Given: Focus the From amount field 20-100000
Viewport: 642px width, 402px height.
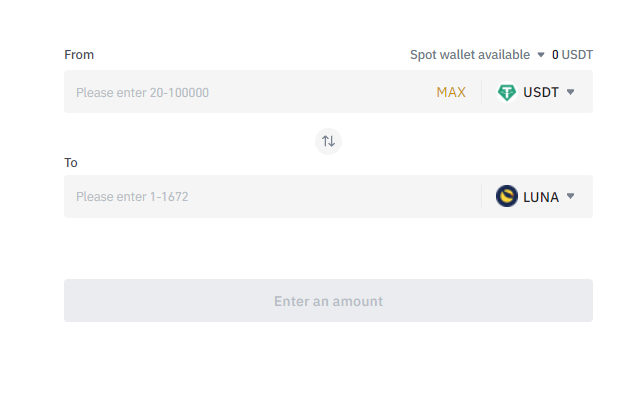Looking at the screenshot, I should (x=250, y=92).
